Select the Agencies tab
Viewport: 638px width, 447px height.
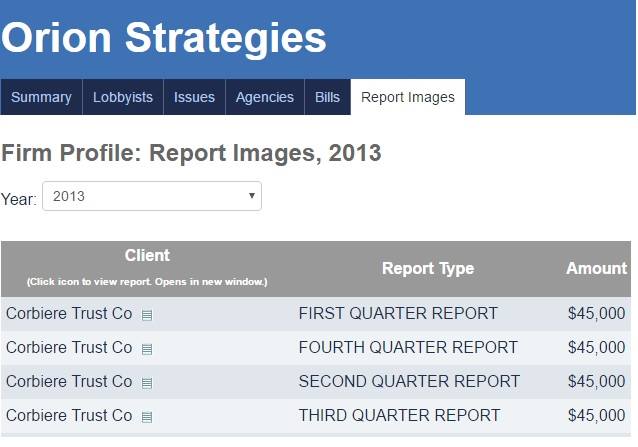(x=265, y=97)
